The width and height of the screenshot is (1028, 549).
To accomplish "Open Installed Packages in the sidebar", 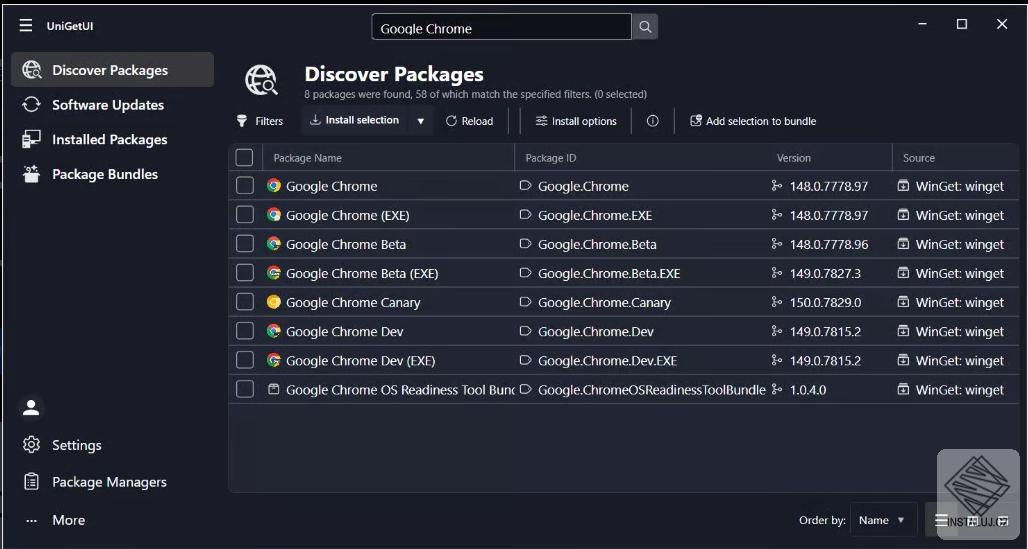I will tap(112, 140).
